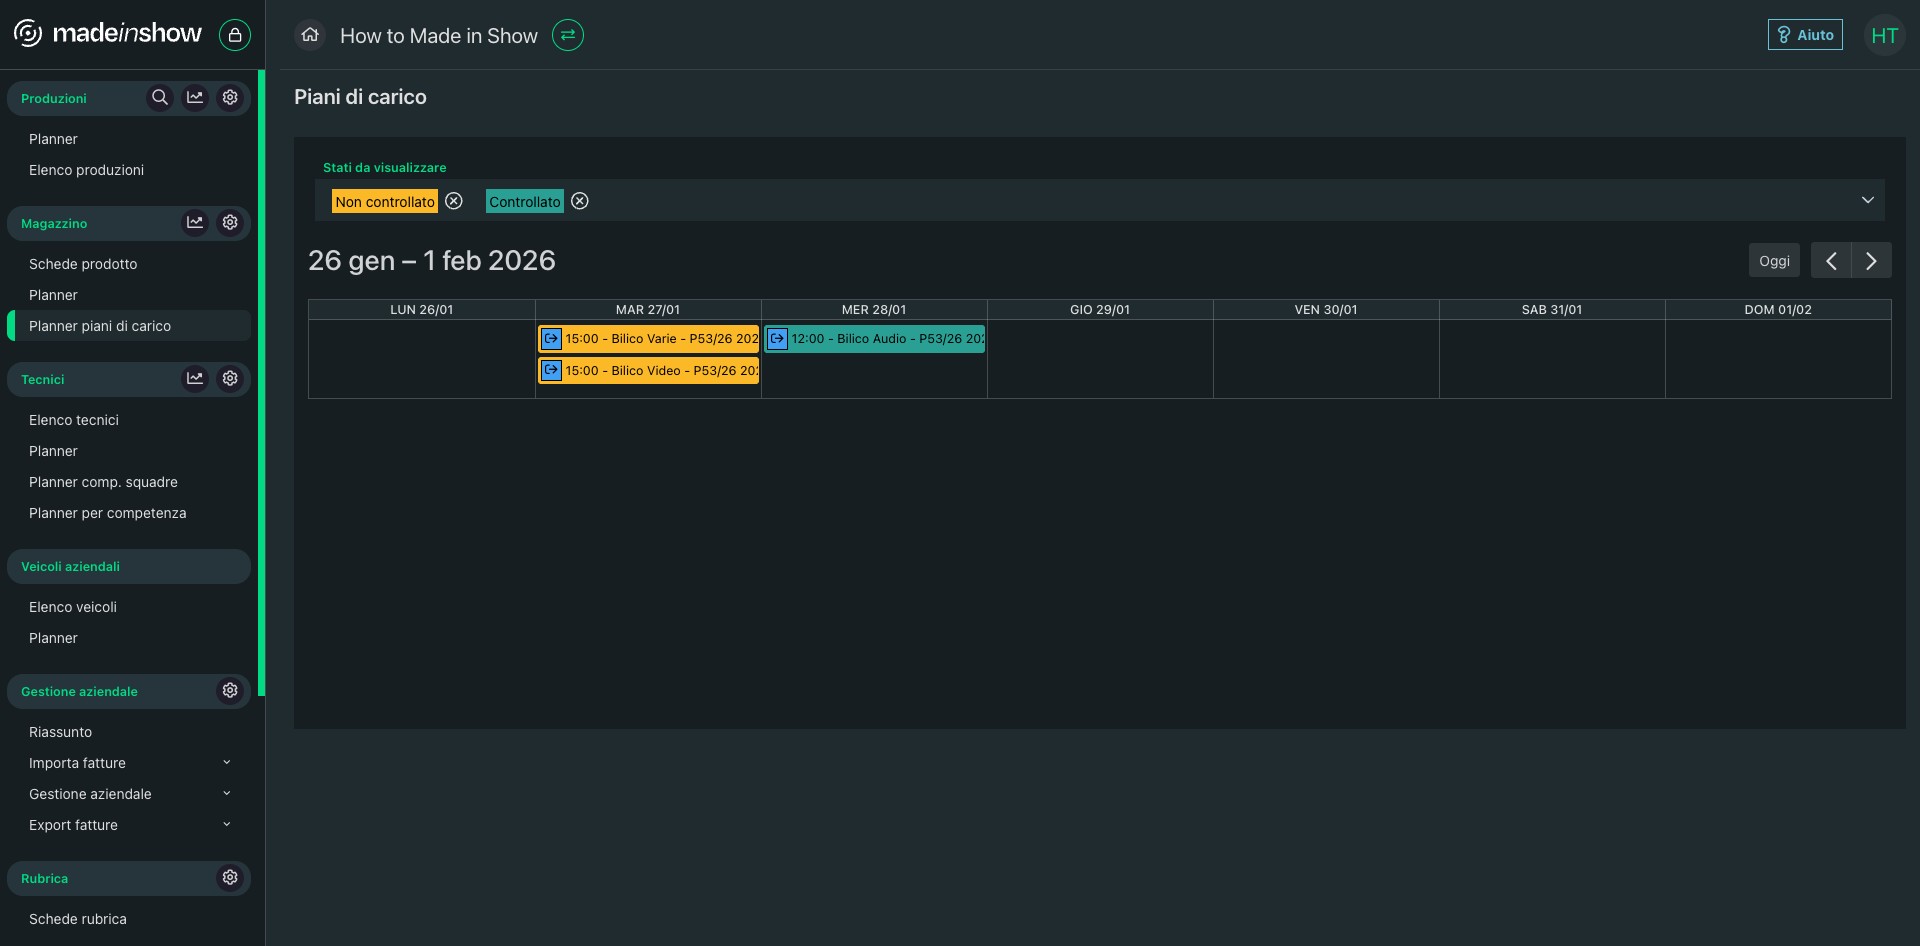Open the HT user avatar

click(x=1884, y=36)
